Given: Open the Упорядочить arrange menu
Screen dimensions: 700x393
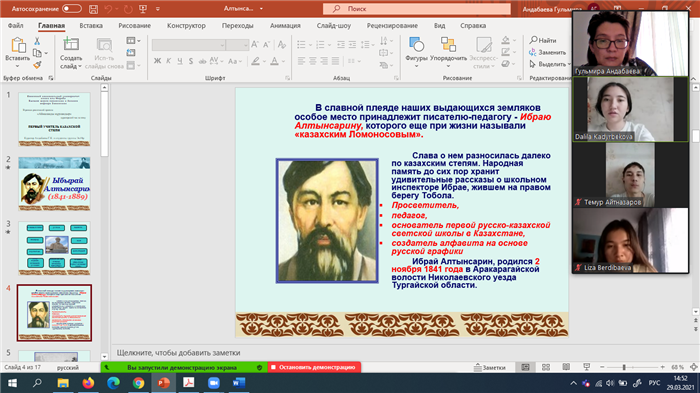Looking at the screenshot, I should click(x=448, y=52).
